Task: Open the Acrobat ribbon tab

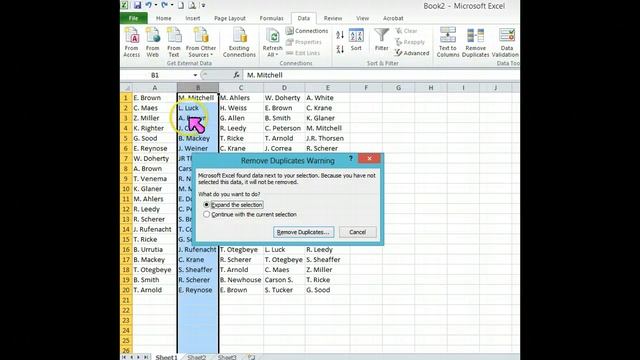Action: coord(393,18)
